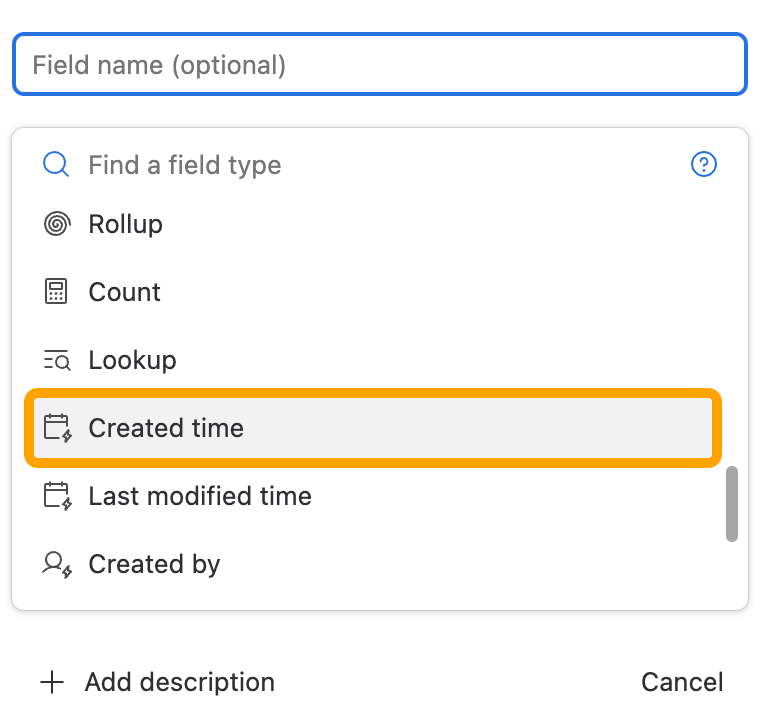Focus the Find a field type search box
This screenshot has height=726, width=760.
coord(378,165)
